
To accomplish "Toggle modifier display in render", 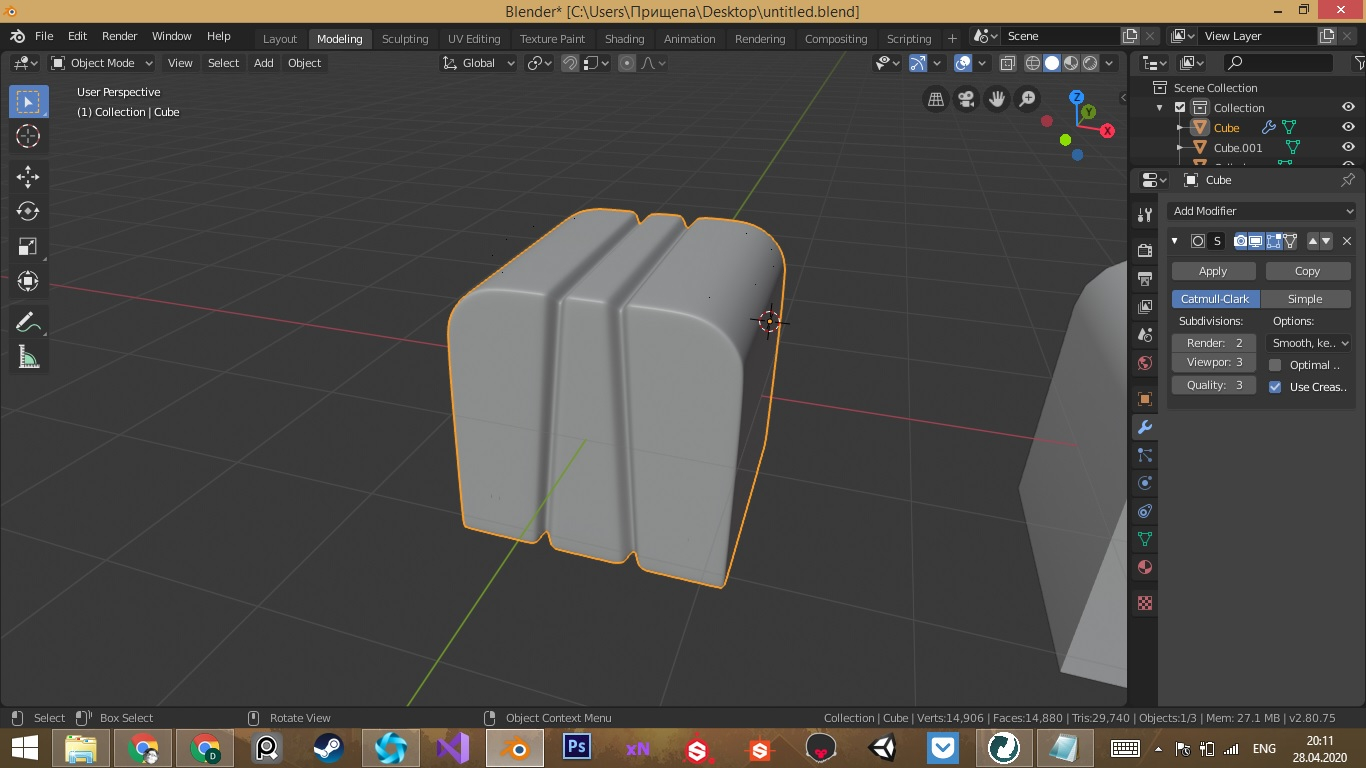I will (x=1241, y=241).
